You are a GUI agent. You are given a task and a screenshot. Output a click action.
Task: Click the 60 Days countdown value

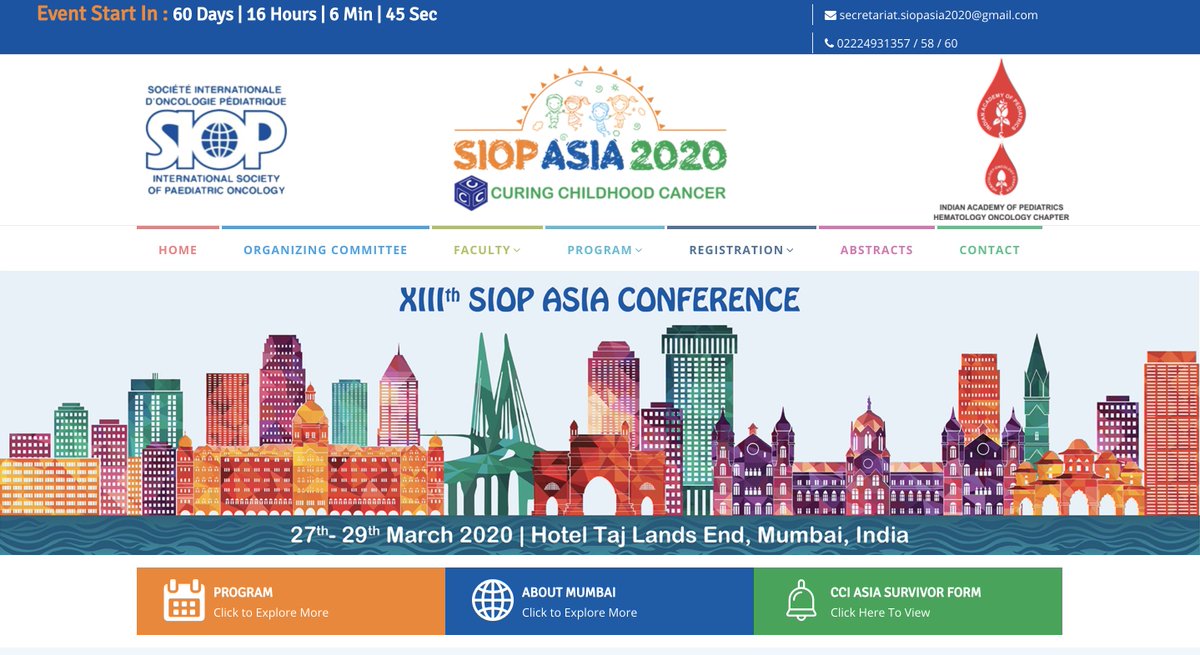(203, 14)
